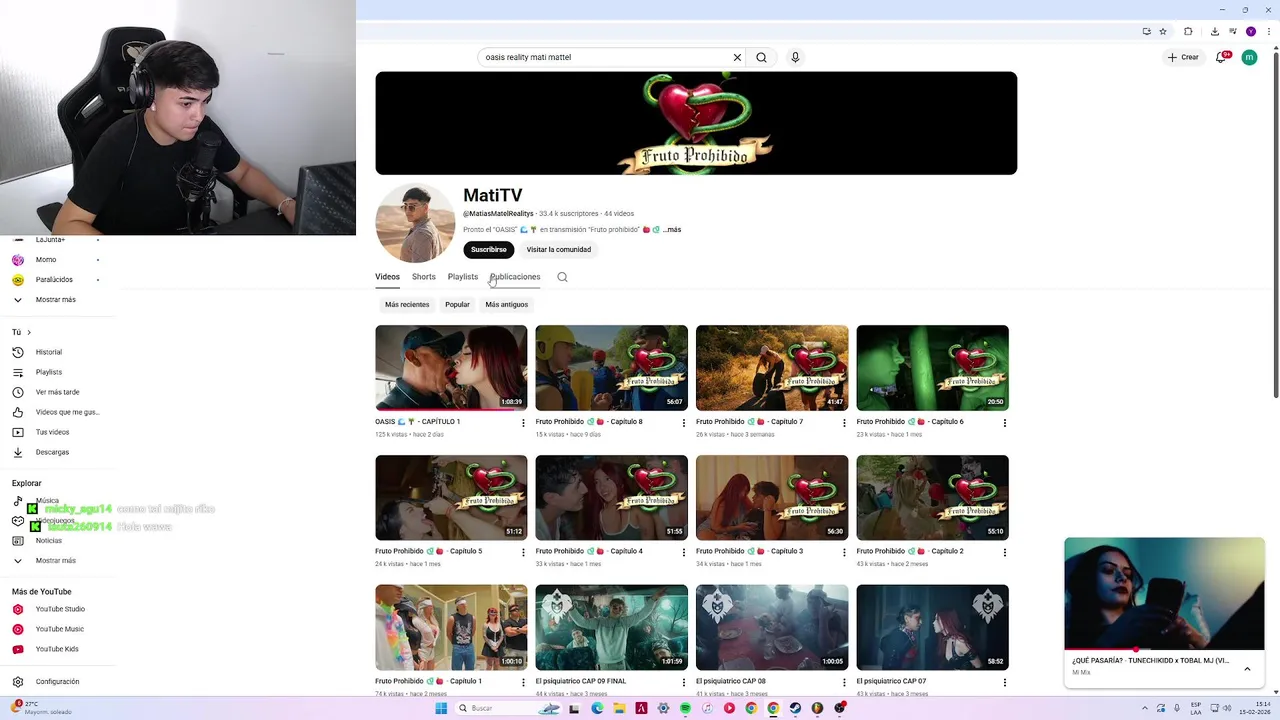
Task: Expand 'Mostrar más' under subscriptions list
Action: pyautogui.click(x=56, y=300)
